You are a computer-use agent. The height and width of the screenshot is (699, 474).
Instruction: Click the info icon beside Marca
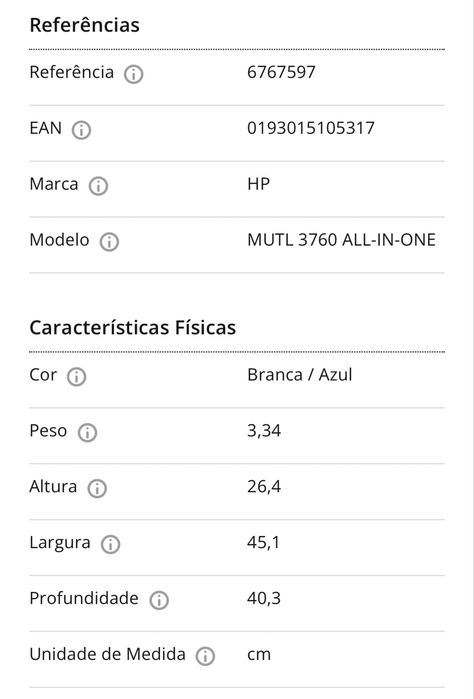tap(98, 186)
